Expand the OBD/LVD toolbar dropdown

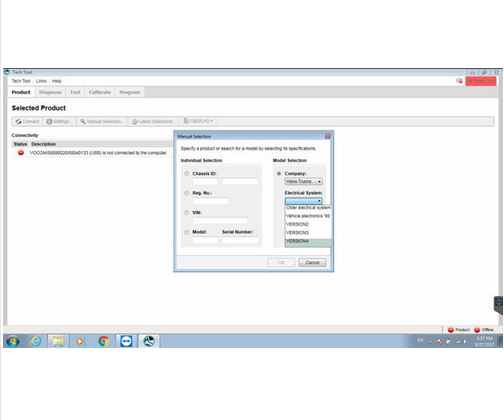click(x=198, y=121)
